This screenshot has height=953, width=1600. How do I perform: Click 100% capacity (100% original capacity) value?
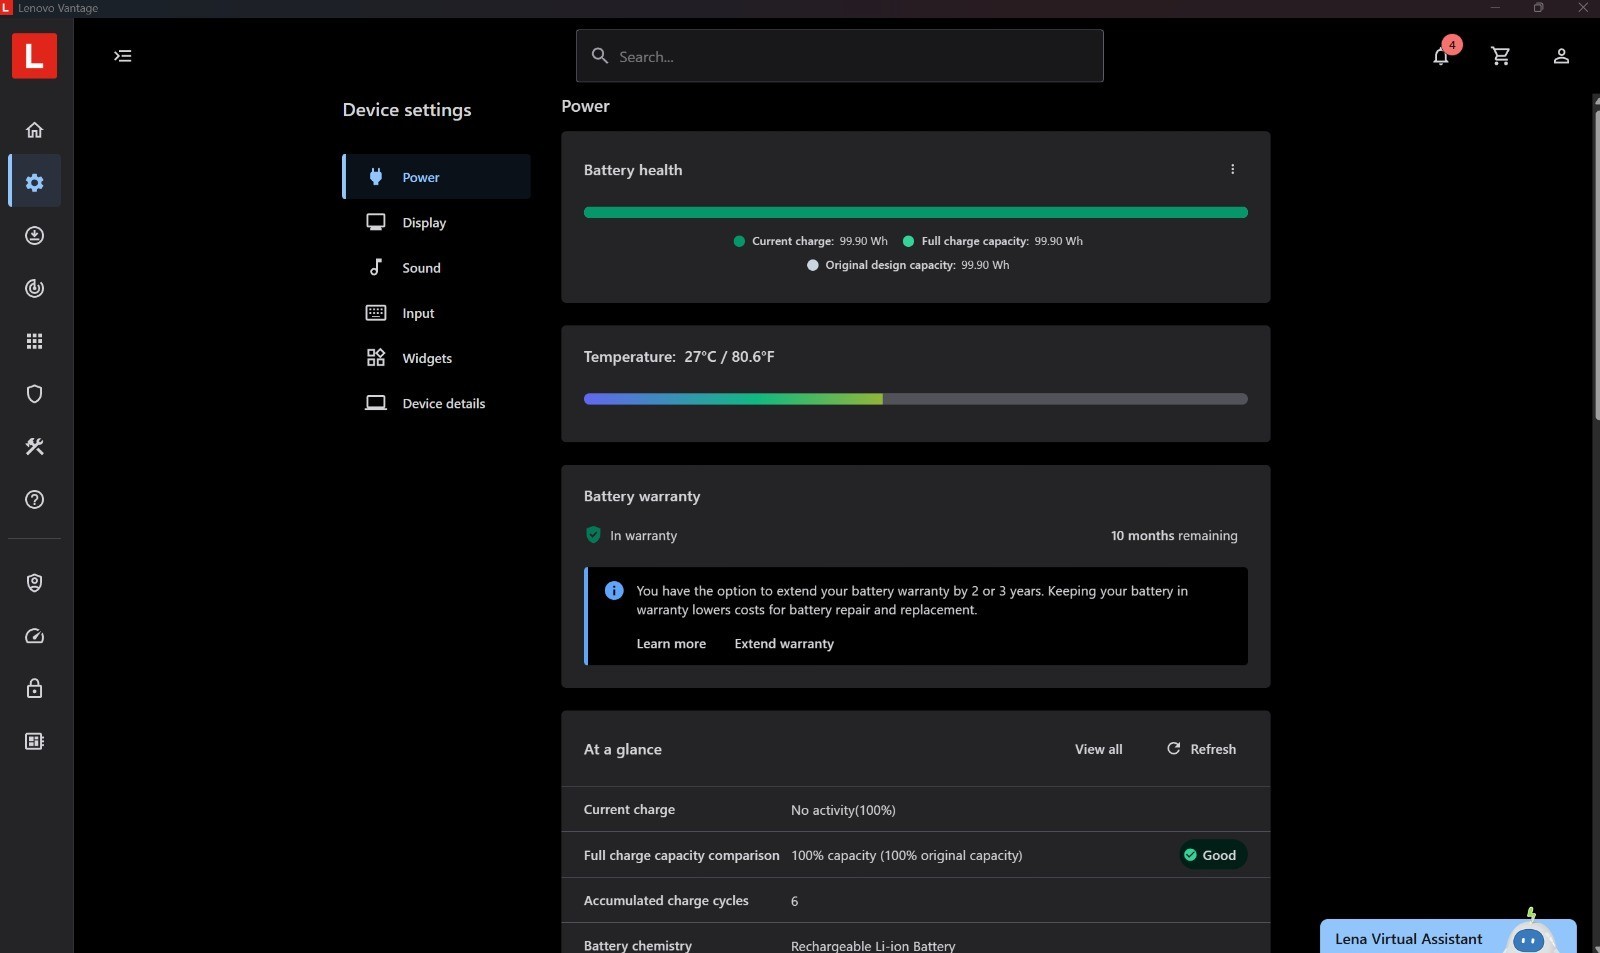(x=906, y=855)
